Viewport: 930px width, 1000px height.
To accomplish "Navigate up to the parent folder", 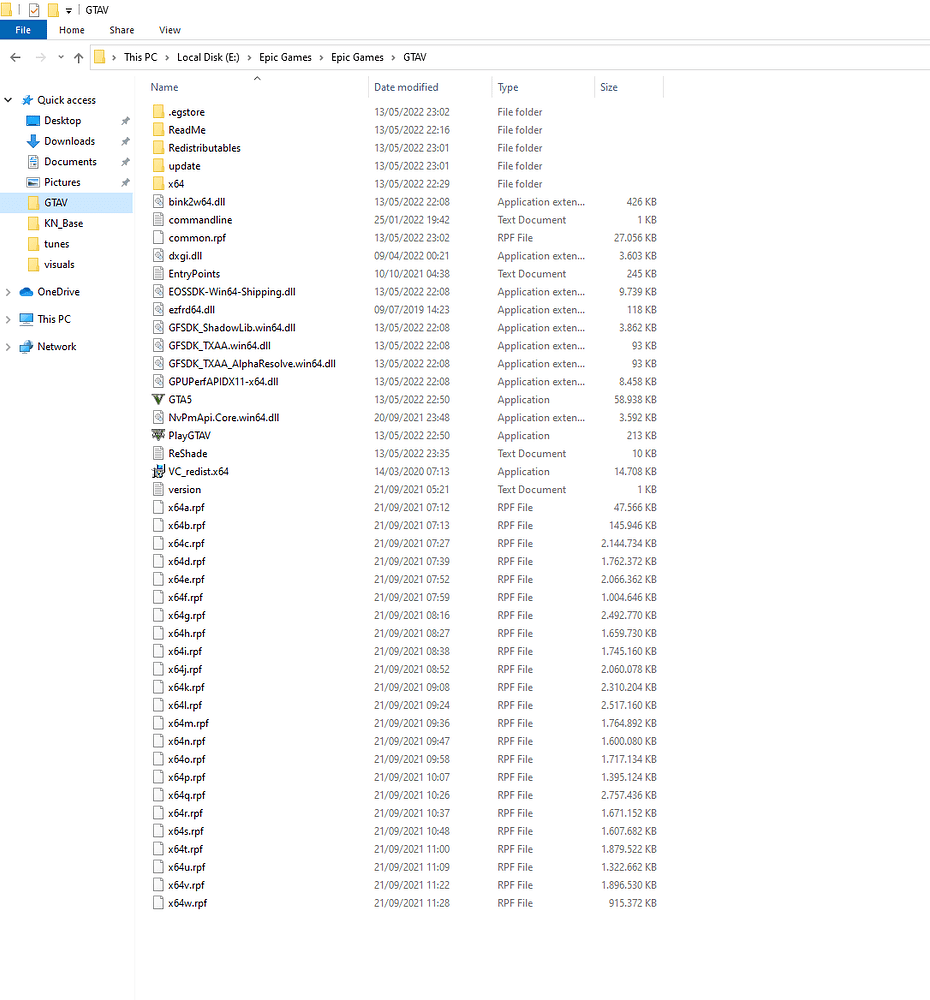I will (79, 57).
